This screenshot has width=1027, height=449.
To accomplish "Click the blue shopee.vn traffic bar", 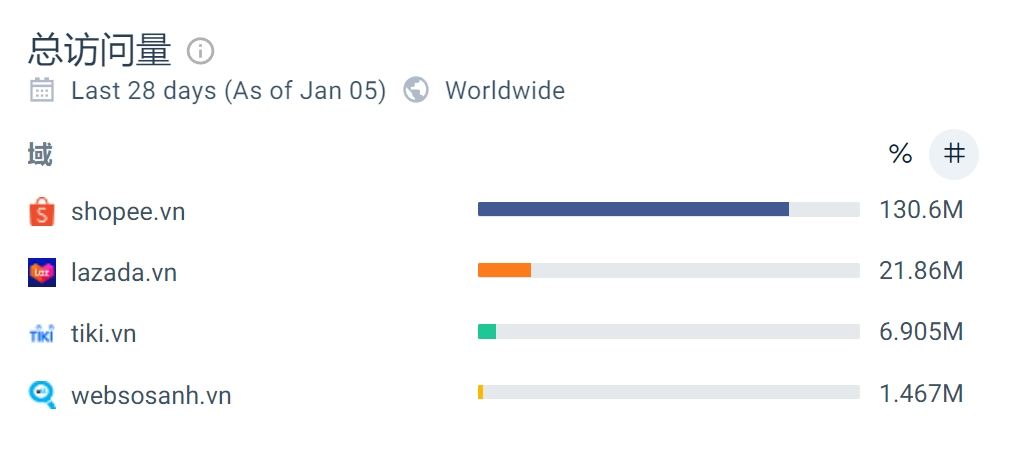I will [x=633, y=209].
